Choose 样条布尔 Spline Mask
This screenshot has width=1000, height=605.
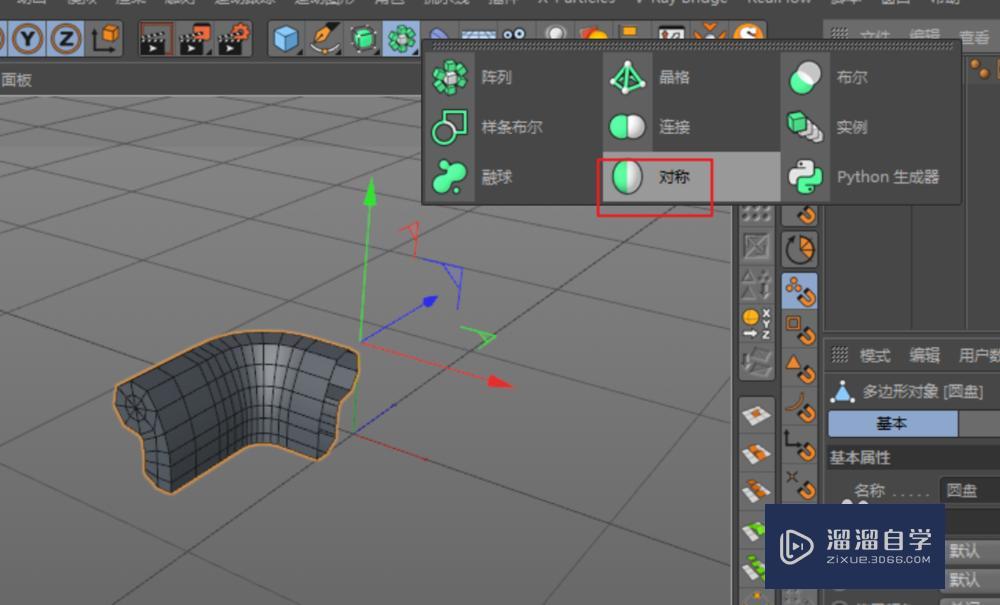(x=513, y=127)
